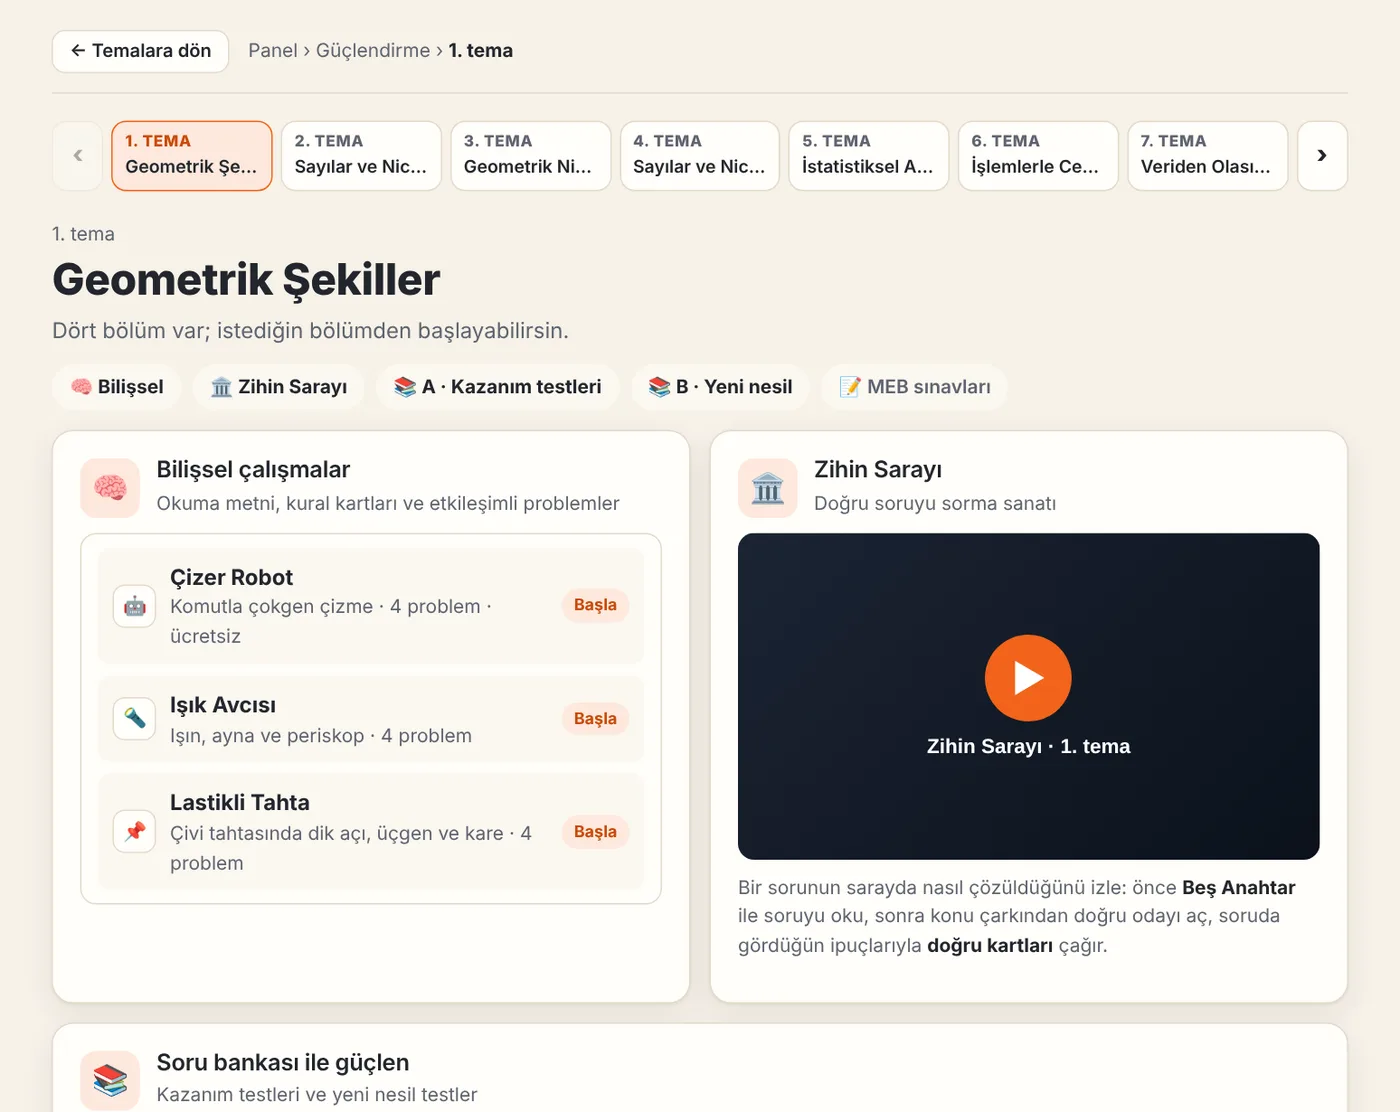Screen dimensions: 1400x1112
Task: Click the robot icon of Çizer Robot
Action: pos(135,606)
